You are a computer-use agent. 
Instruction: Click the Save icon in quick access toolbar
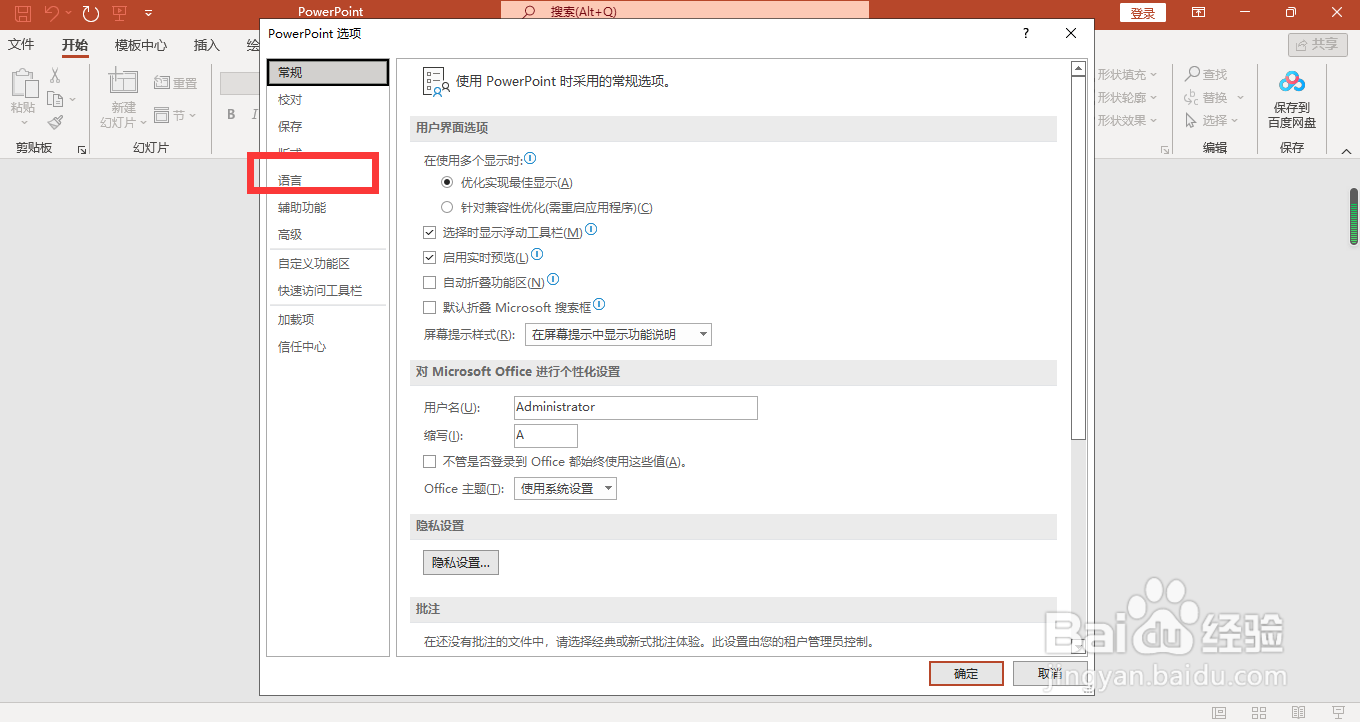(22, 13)
